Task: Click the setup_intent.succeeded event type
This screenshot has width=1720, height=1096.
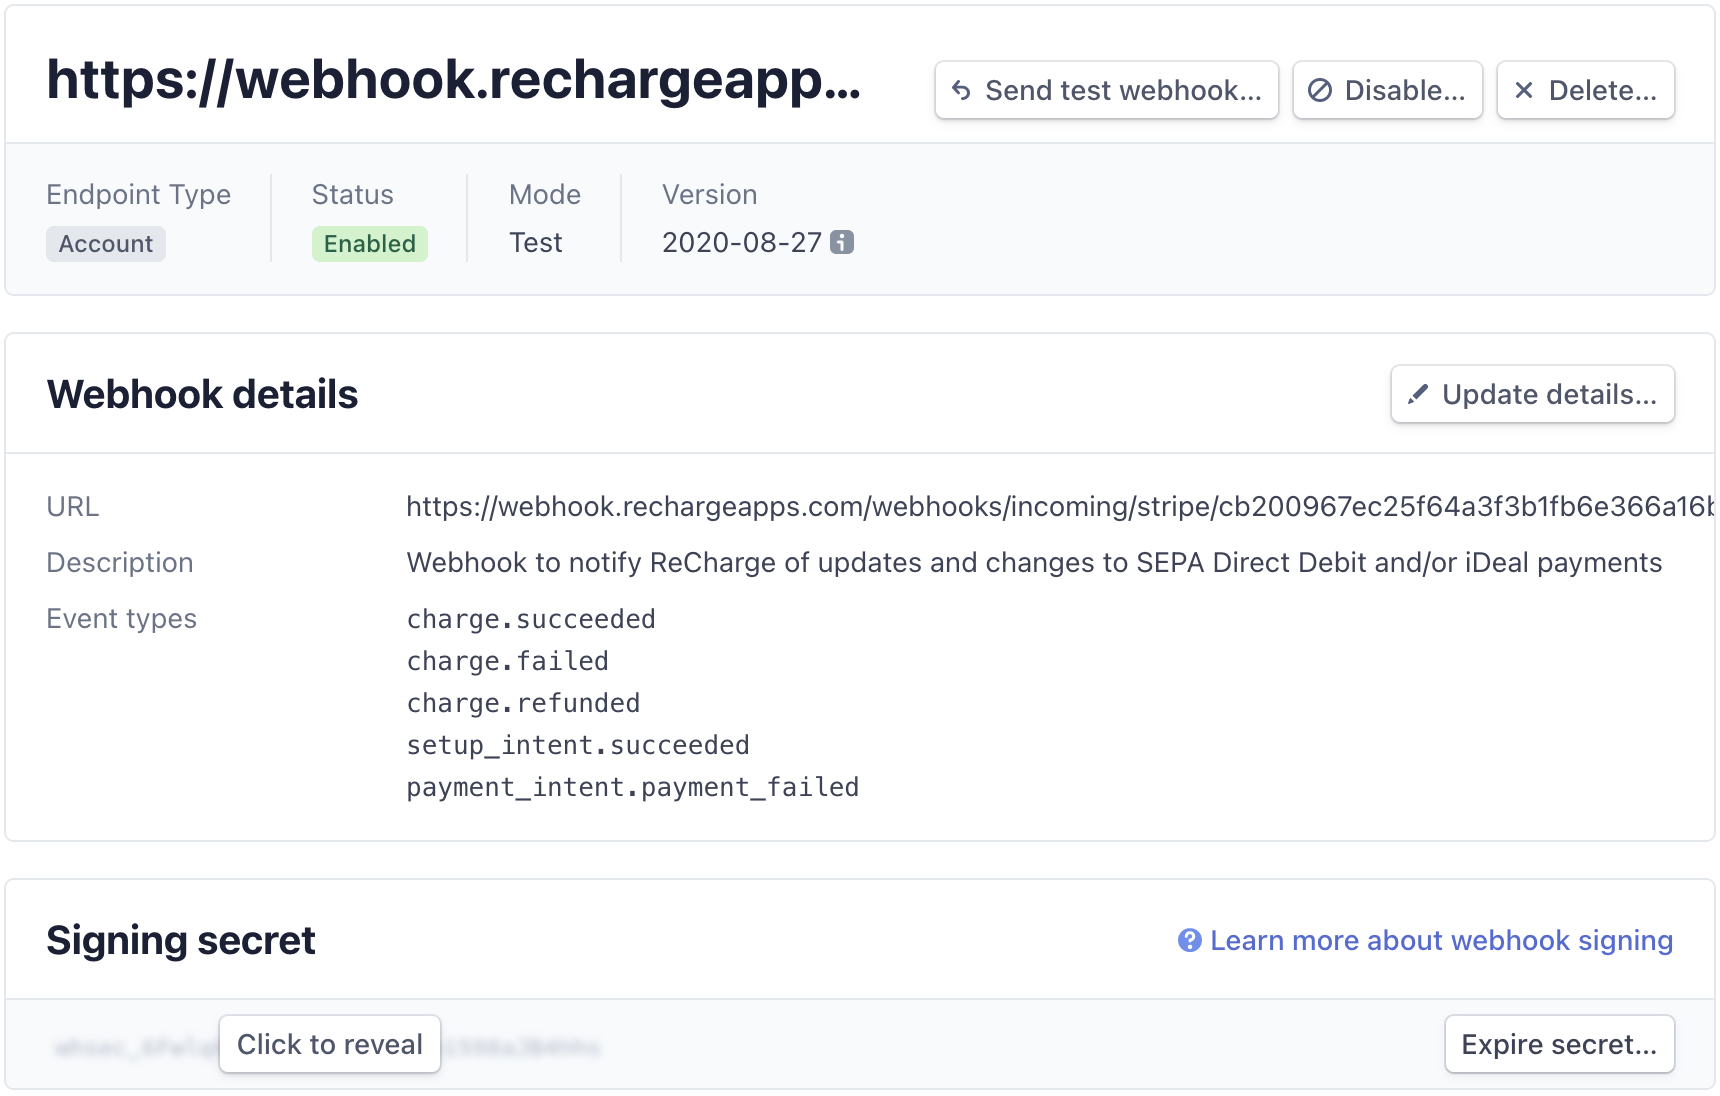Action: (x=578, y=745)
